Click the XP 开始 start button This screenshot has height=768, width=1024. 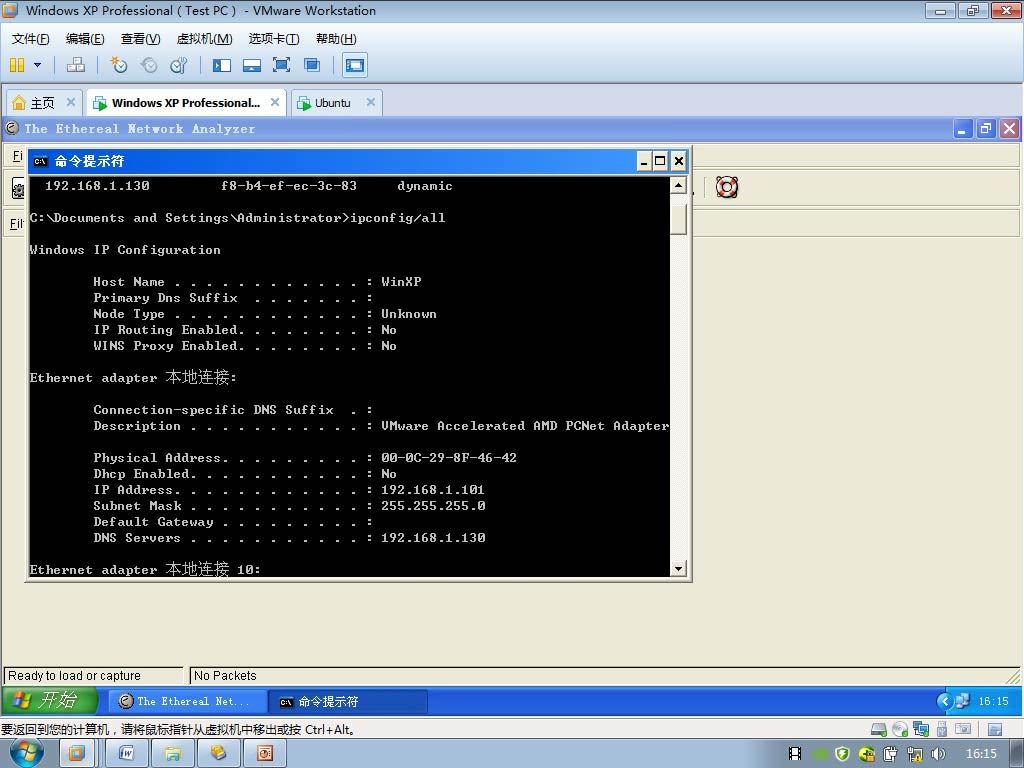tap(50, 701)
